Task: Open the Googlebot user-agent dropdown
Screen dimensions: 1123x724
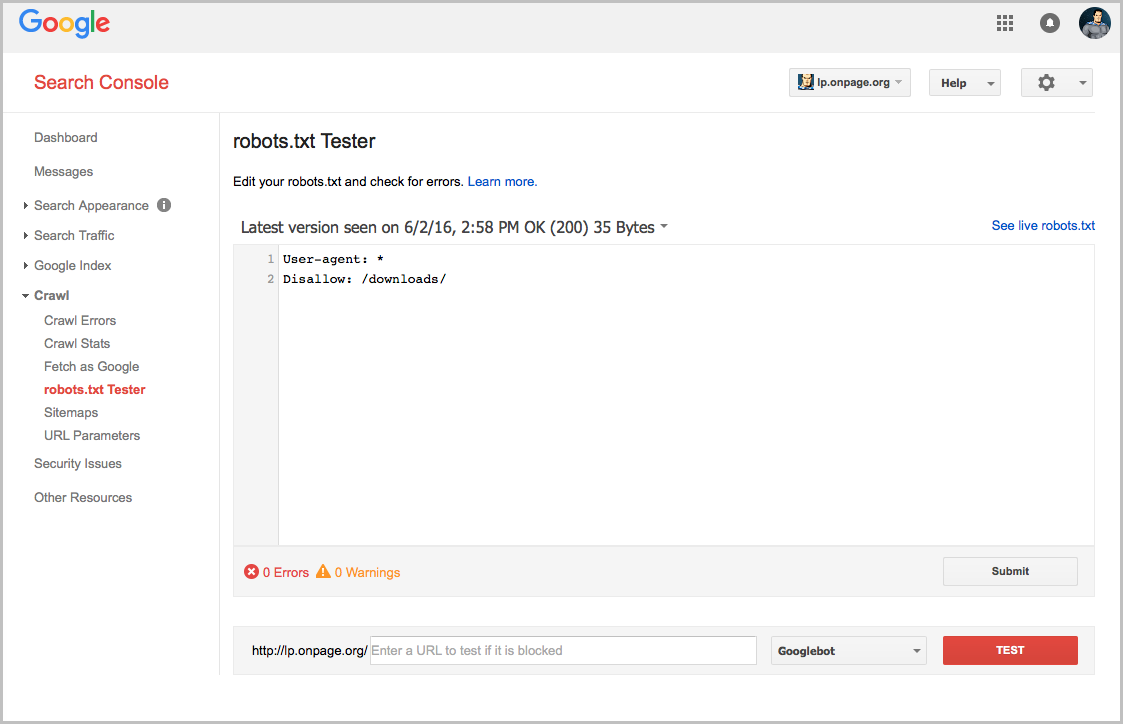Action: click(848, 651)
